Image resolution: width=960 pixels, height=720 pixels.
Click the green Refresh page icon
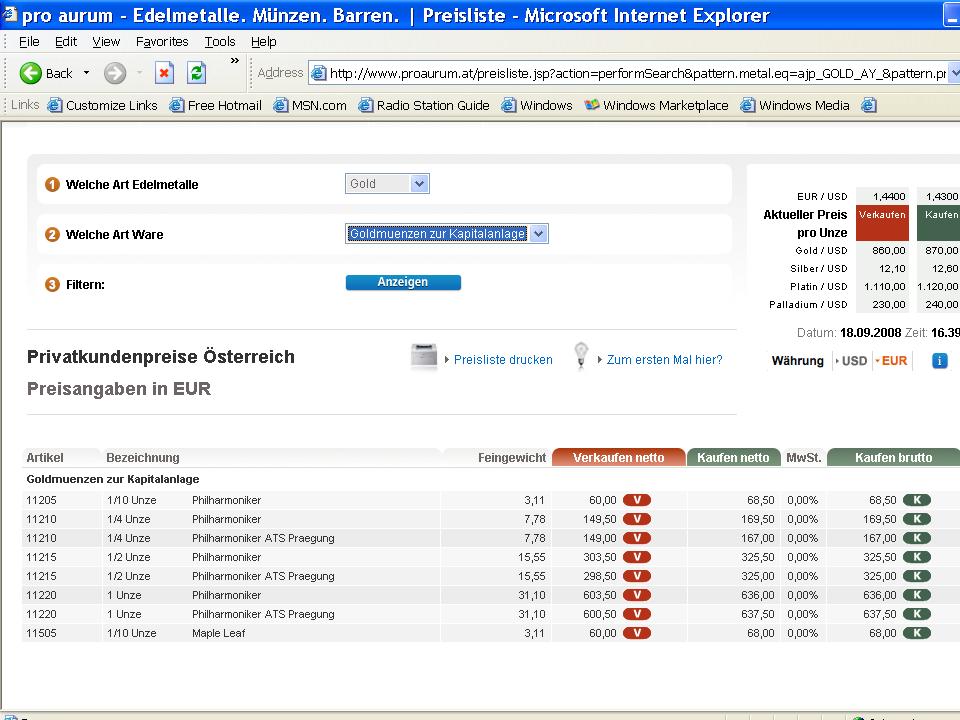(x=197, y=72)
